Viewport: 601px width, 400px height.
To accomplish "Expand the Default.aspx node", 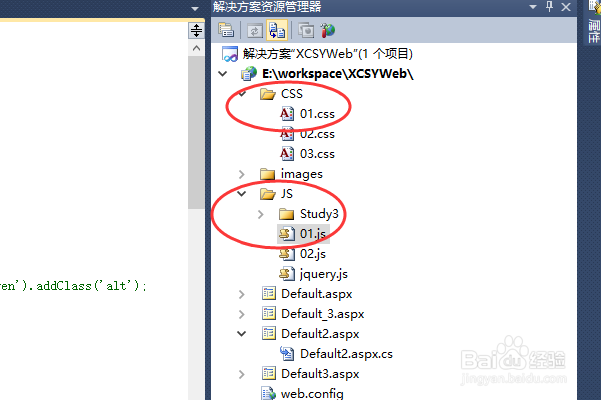I will (241, 294).
